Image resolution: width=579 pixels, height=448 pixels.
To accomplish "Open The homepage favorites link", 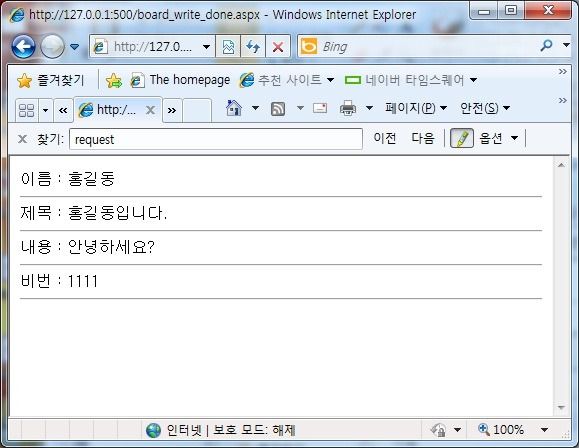I will coord(181,80).
